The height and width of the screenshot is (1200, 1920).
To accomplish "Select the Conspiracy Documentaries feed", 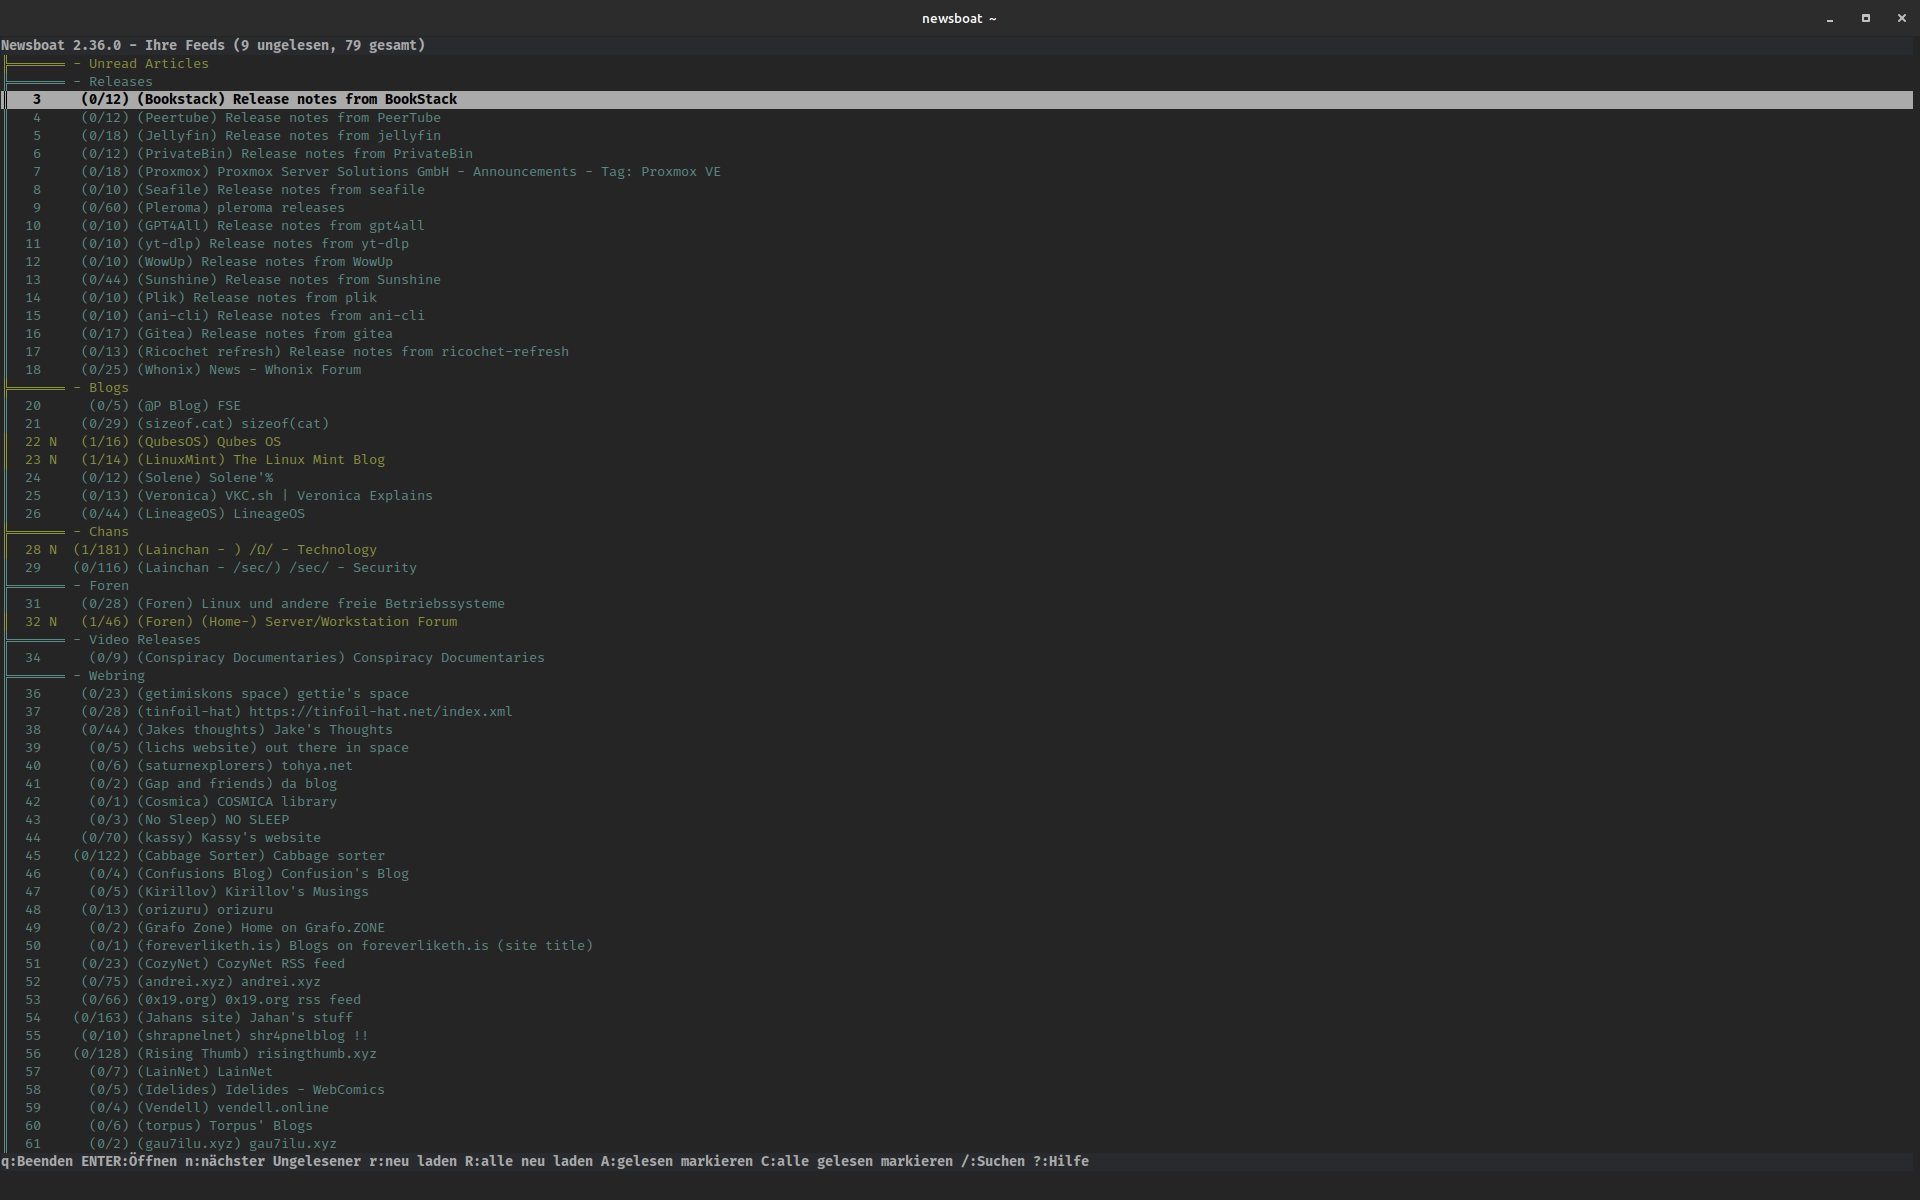I will pos(341,658).
